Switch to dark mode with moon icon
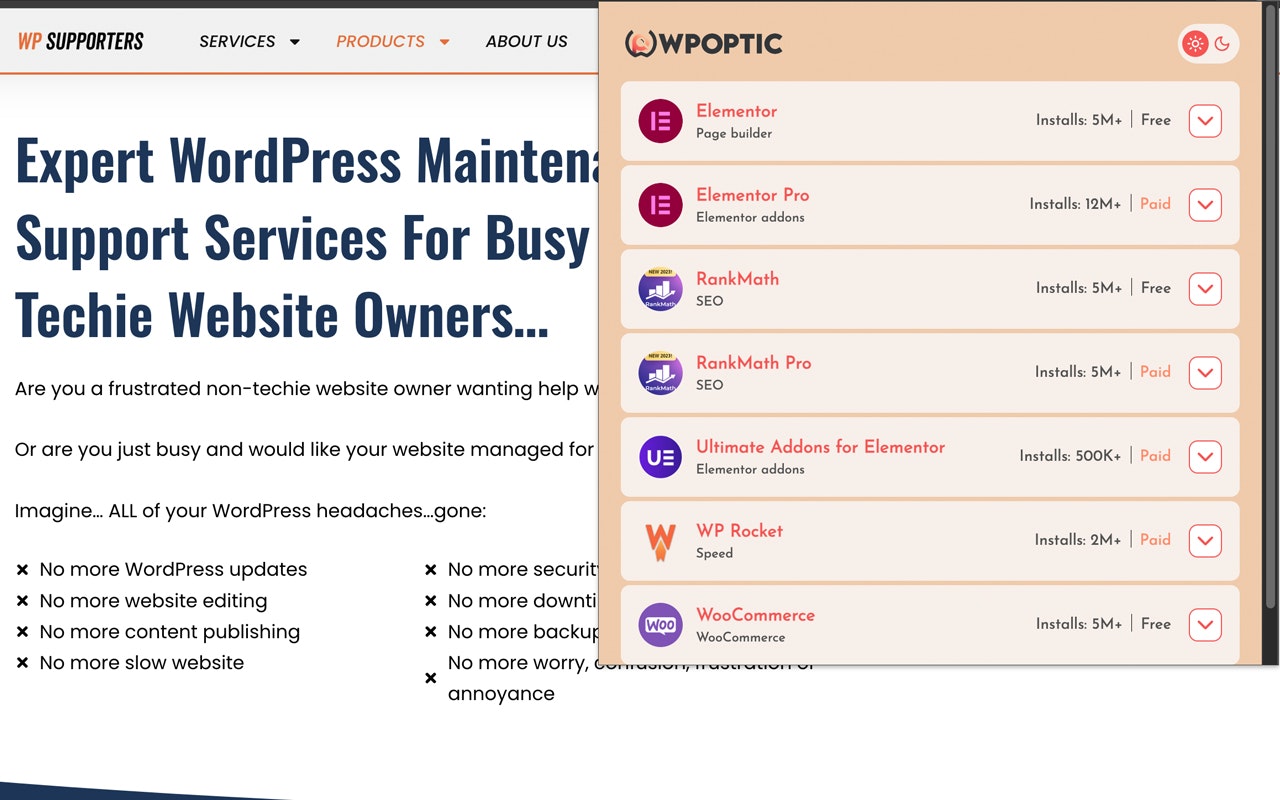This screenshot has height=800, width=1280. [1222, 44]
